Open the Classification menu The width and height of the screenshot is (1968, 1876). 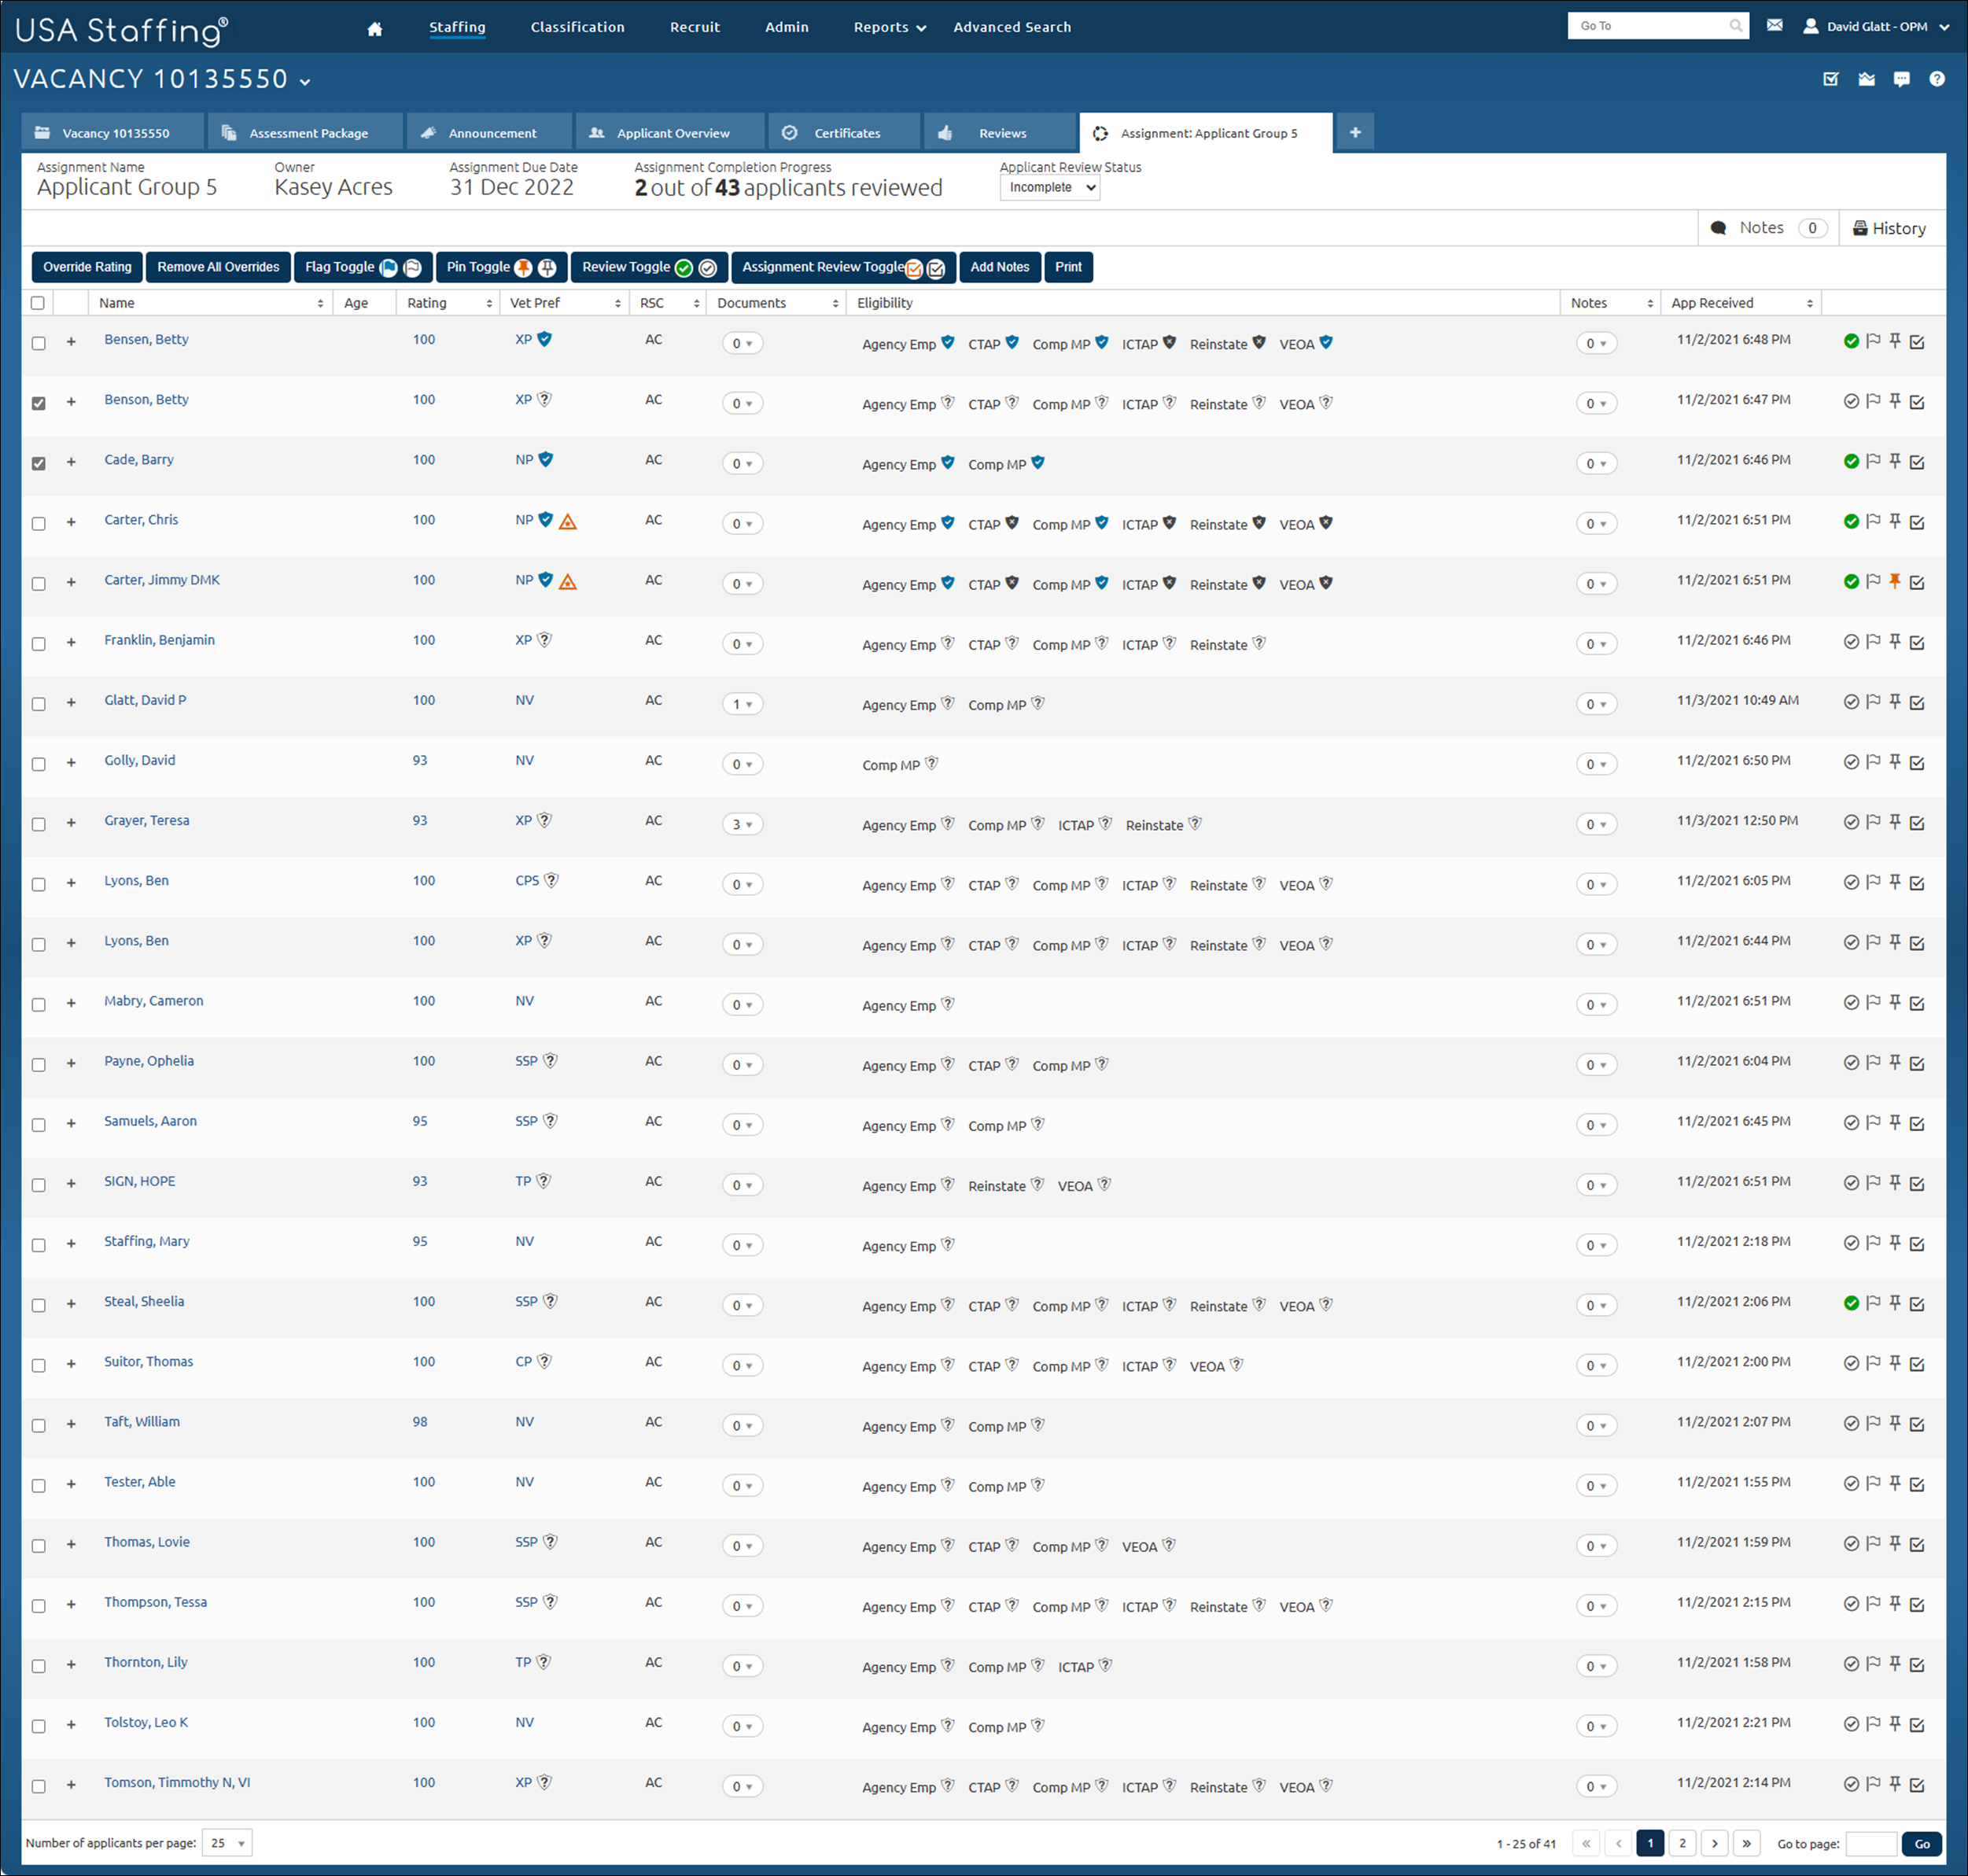pyautogui.click(x=577, y=27)
